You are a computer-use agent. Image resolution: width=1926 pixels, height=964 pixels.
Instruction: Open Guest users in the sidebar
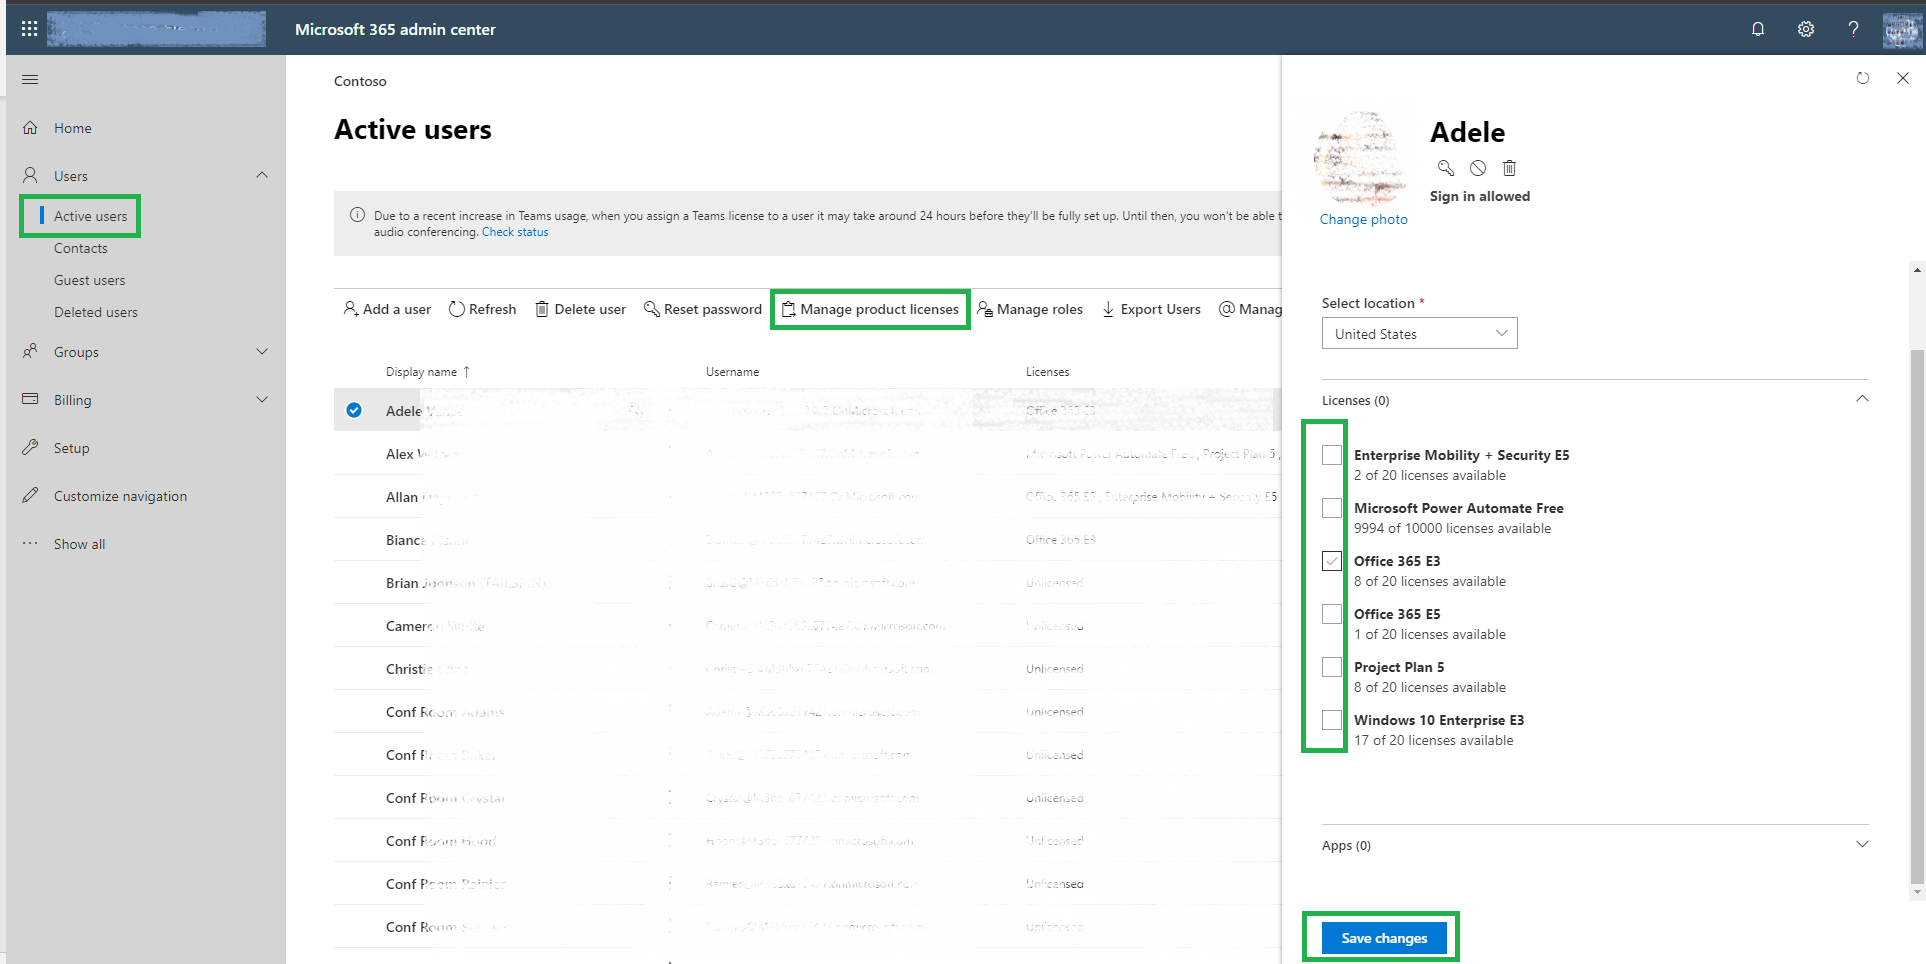click(x=90, y=280)
